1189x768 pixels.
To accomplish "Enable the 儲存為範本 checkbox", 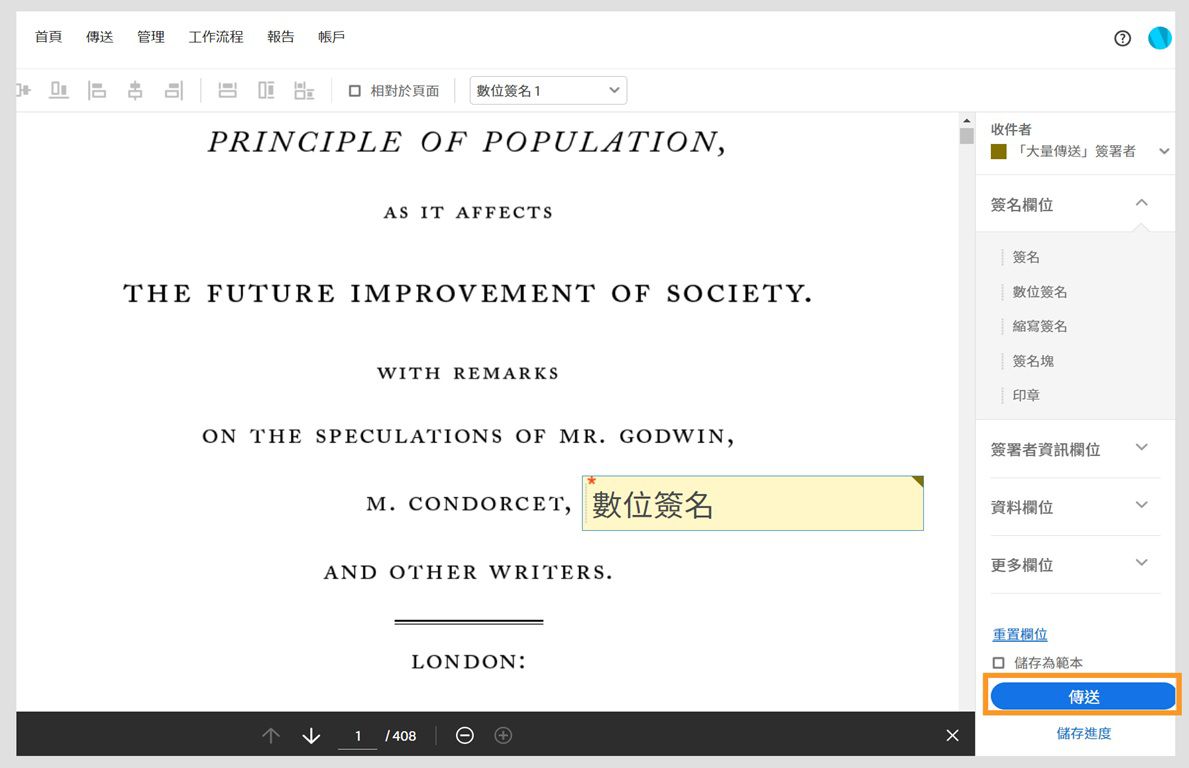I will (998, 663).
